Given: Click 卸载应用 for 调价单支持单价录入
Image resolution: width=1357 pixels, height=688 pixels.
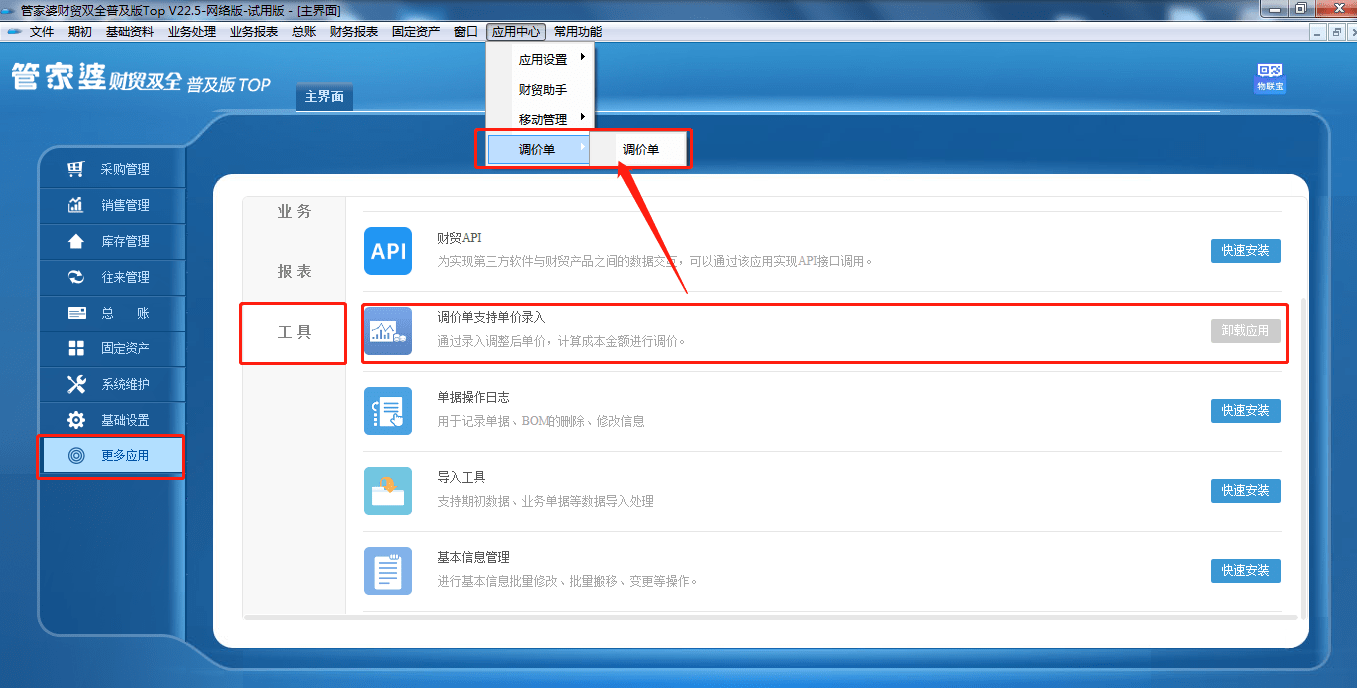Looking at the screenshot, I should (1245, 331).
